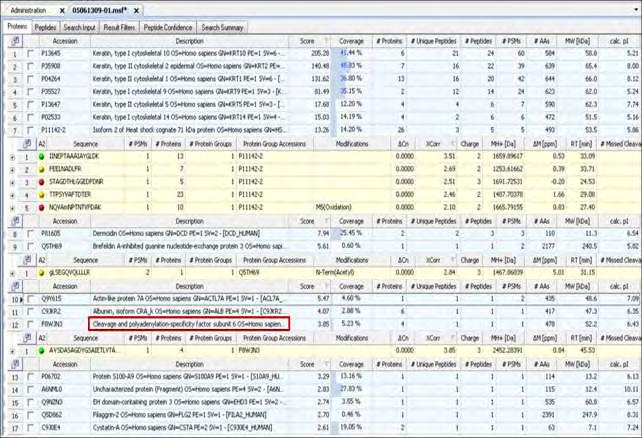642x438 pixels.
Task: Check the box for Cystatin-A protein
Action: (30, 427)
